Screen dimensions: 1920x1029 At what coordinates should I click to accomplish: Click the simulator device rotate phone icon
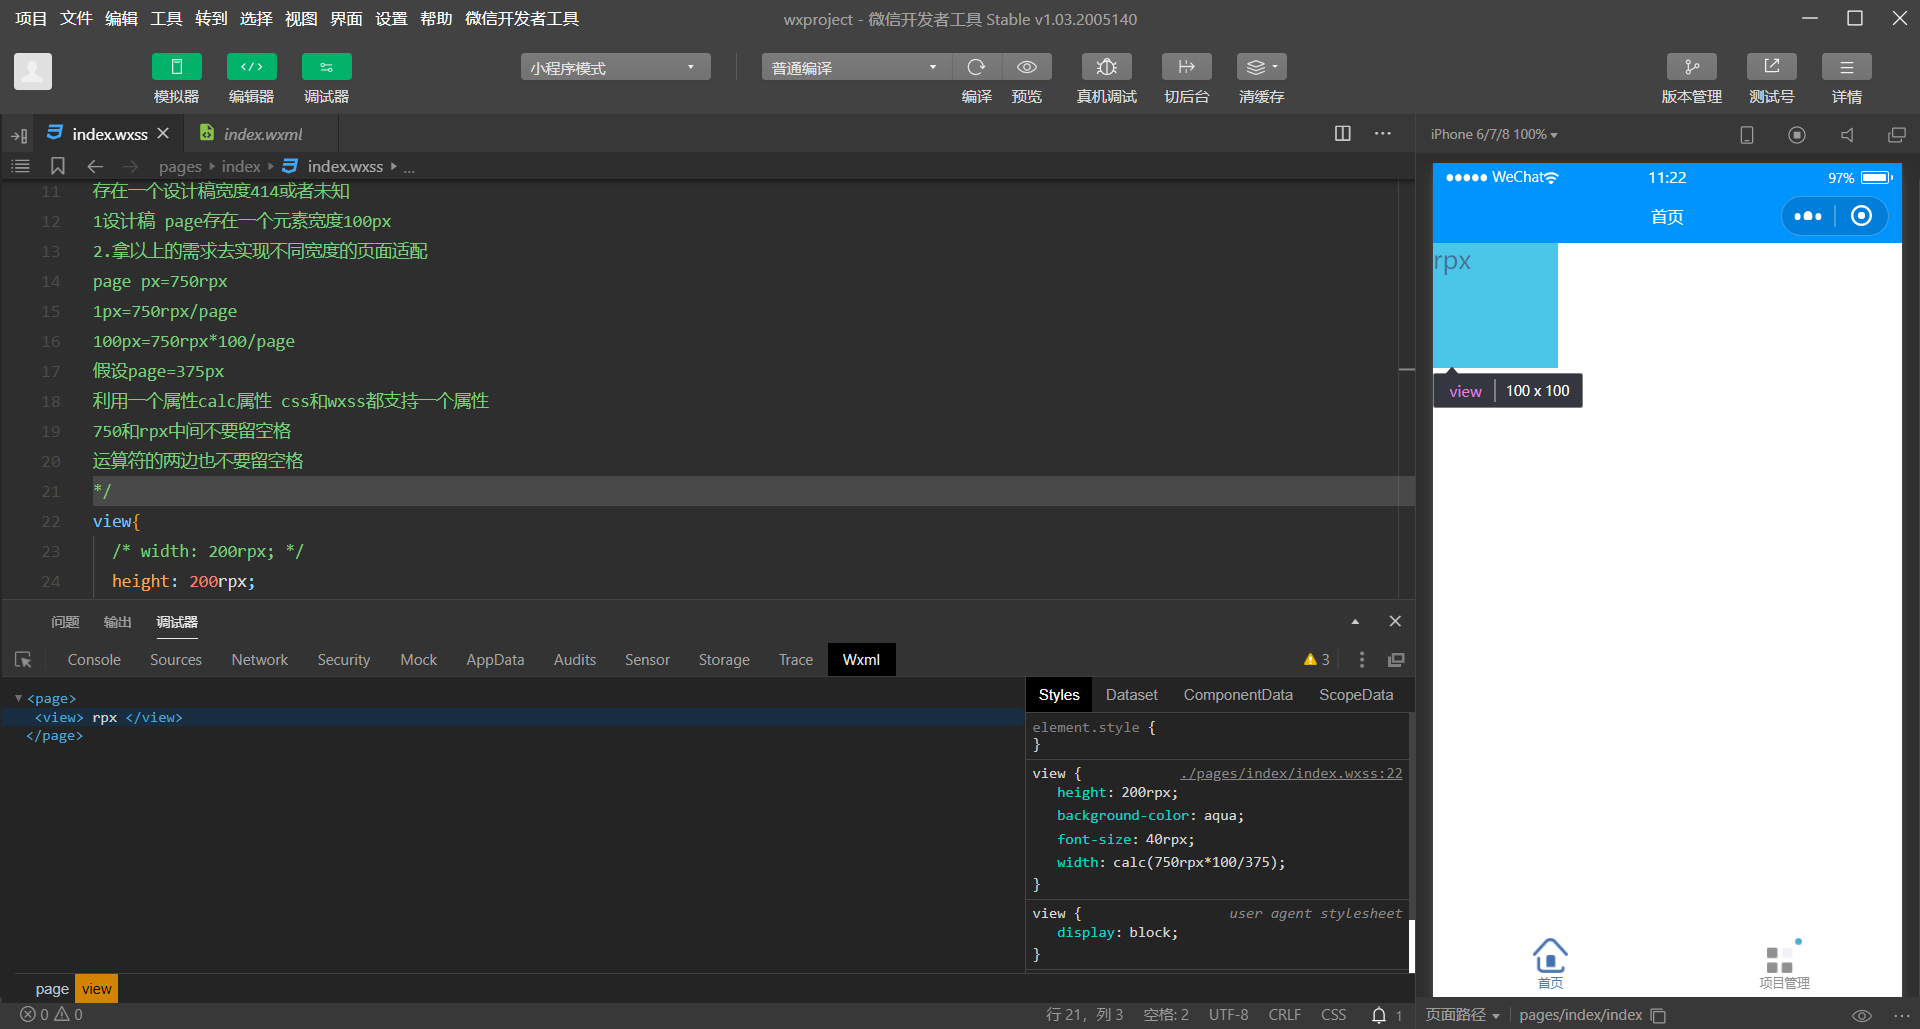pos(1747,135)
